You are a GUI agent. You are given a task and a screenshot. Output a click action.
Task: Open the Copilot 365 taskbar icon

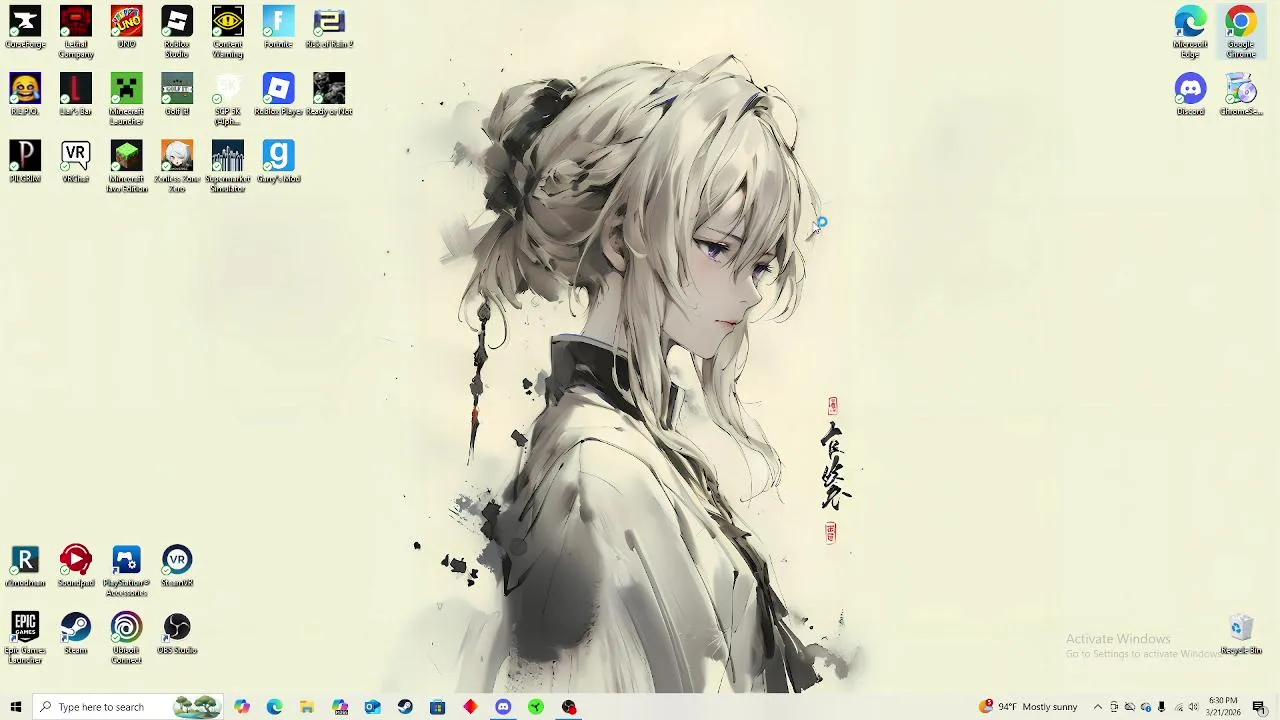tap(340, 707)
